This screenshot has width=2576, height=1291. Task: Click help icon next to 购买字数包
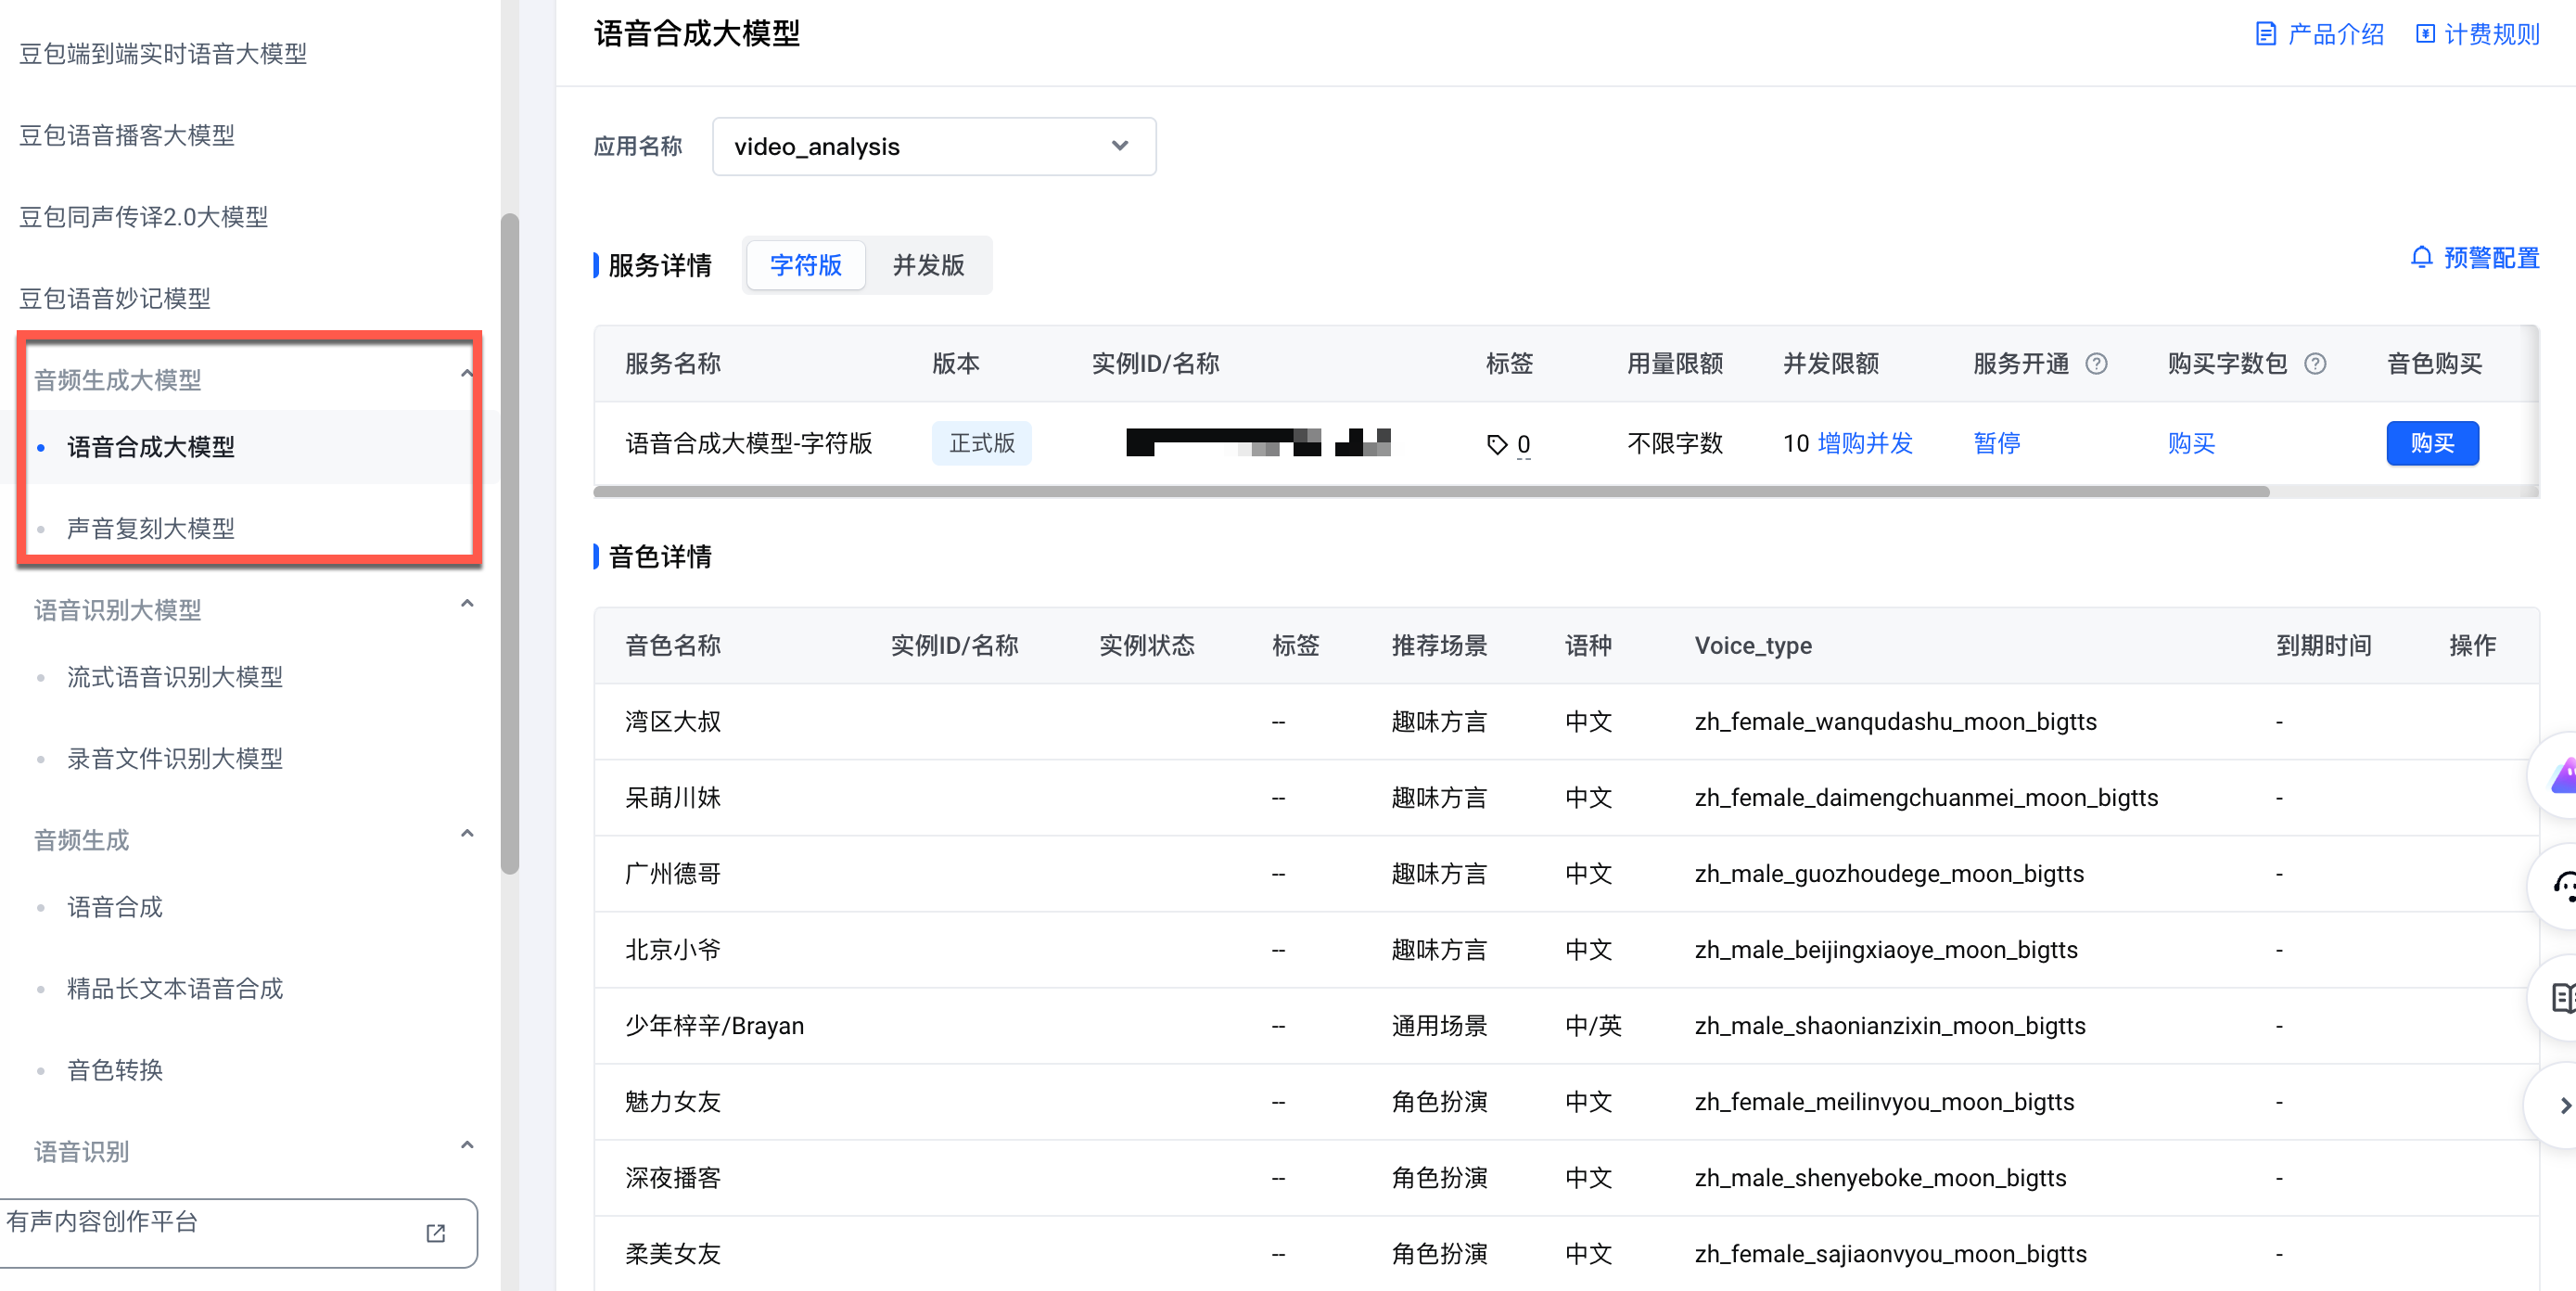tap(2315, 364)
